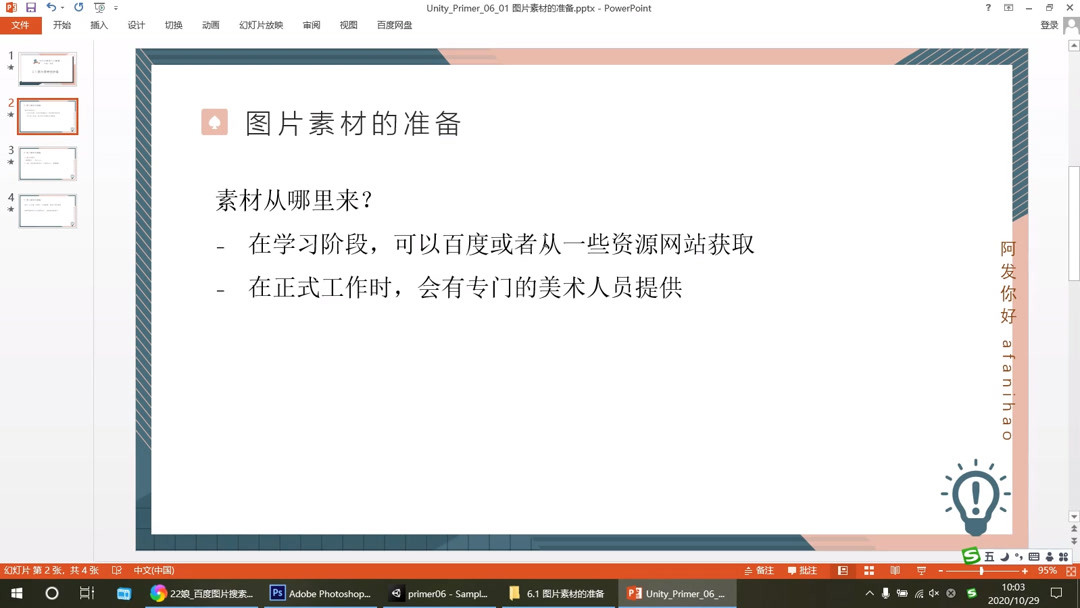The image size is (1080, 608).
Task: Open the 幻灯片放映 ribbon tab
Action: click(x=262, y=25)
